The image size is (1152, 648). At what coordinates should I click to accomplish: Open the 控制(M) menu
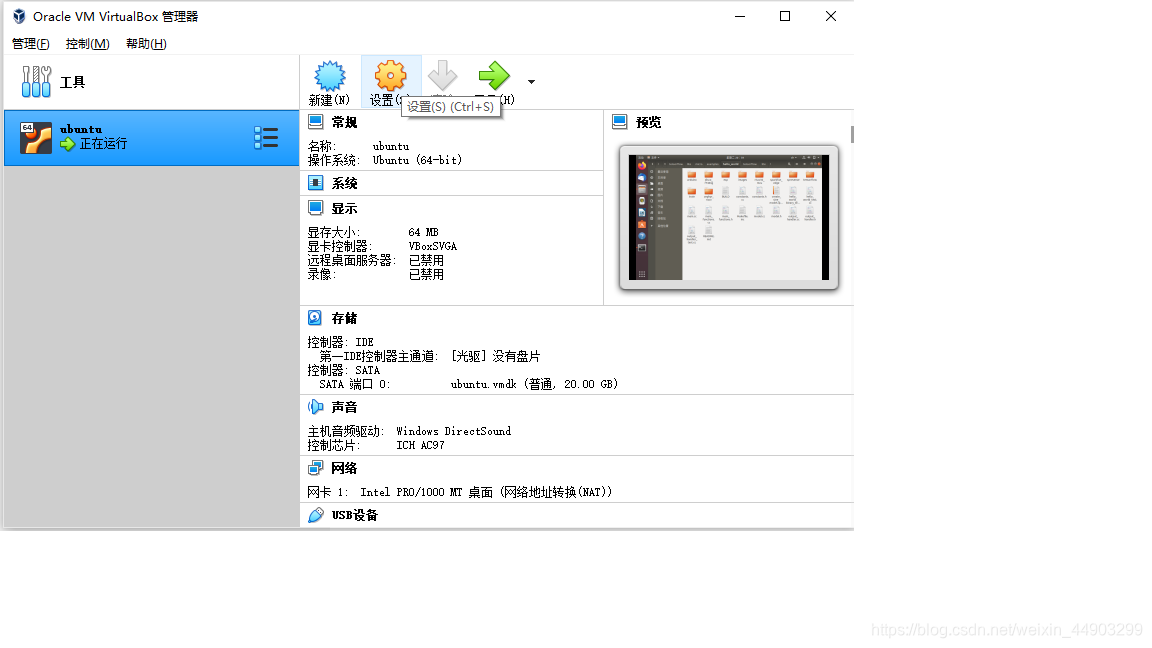click(x=87, y=44)
